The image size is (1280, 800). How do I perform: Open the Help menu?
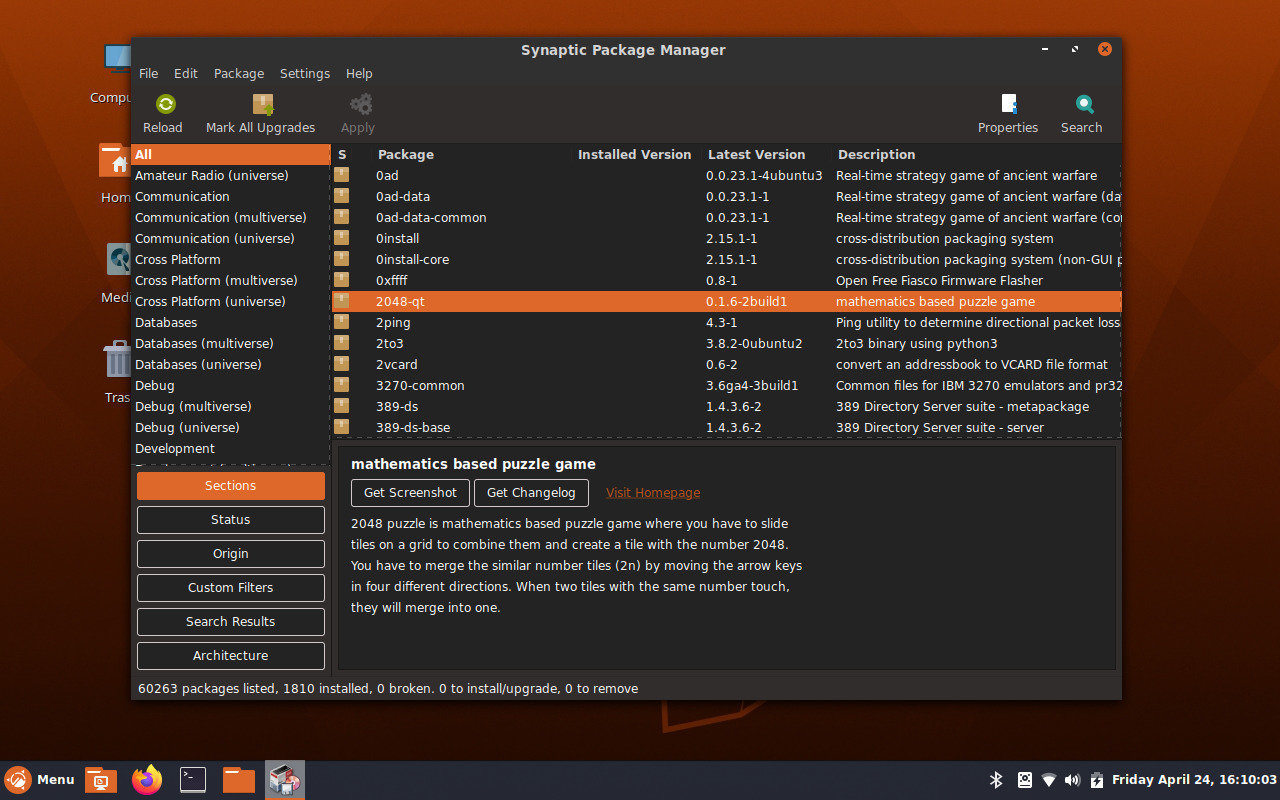(x=359, y=73)
